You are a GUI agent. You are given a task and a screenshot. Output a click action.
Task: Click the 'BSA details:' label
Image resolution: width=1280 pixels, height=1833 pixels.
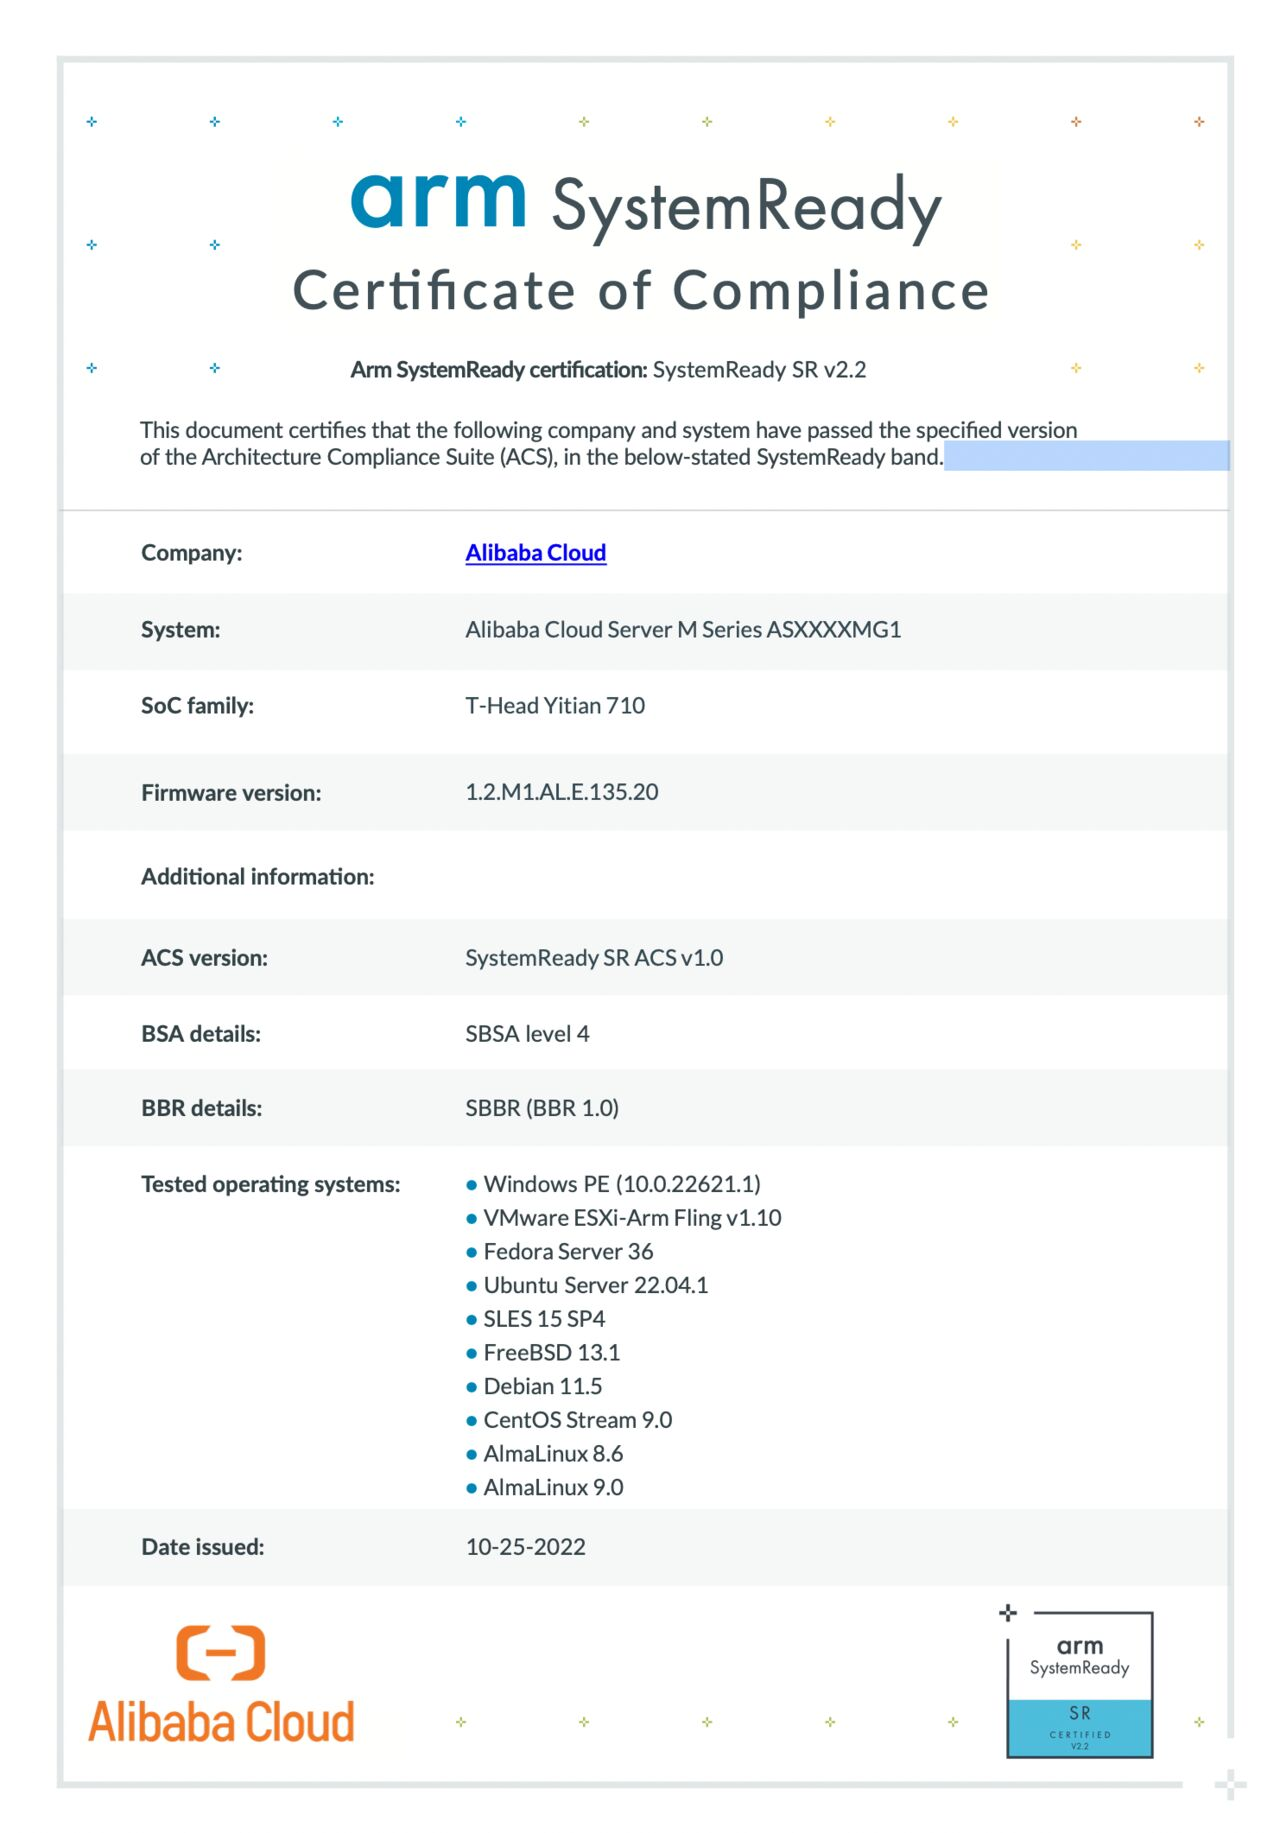tap(201, 1034)
